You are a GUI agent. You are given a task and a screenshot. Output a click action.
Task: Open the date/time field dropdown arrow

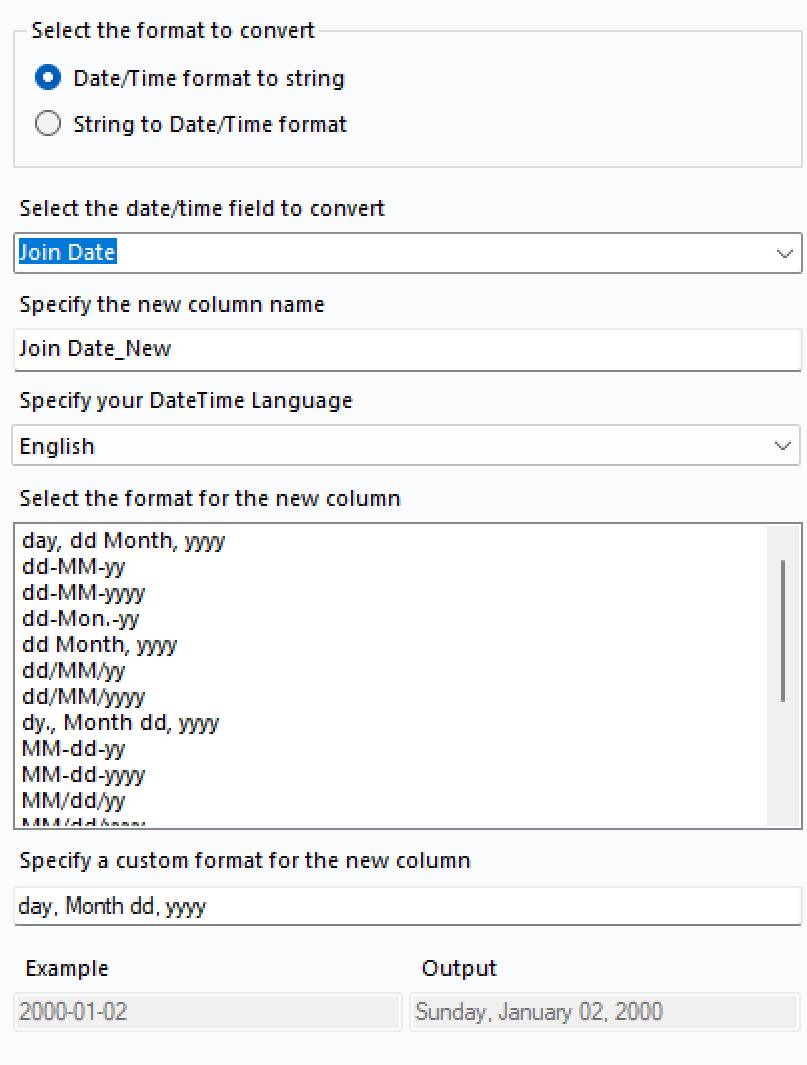click(x=784, y=254)
